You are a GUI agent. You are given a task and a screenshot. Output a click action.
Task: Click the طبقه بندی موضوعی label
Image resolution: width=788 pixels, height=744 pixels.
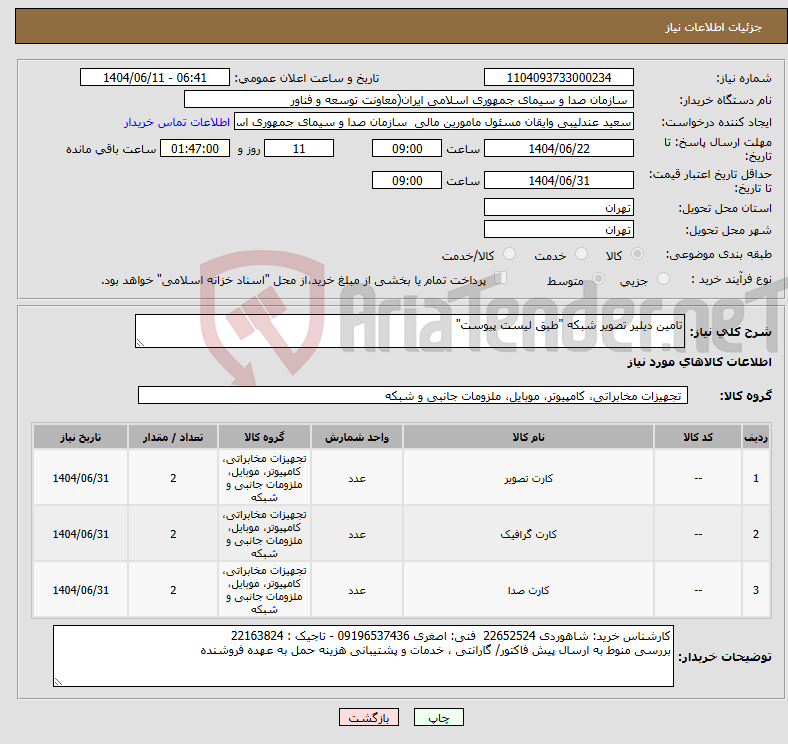719,255
